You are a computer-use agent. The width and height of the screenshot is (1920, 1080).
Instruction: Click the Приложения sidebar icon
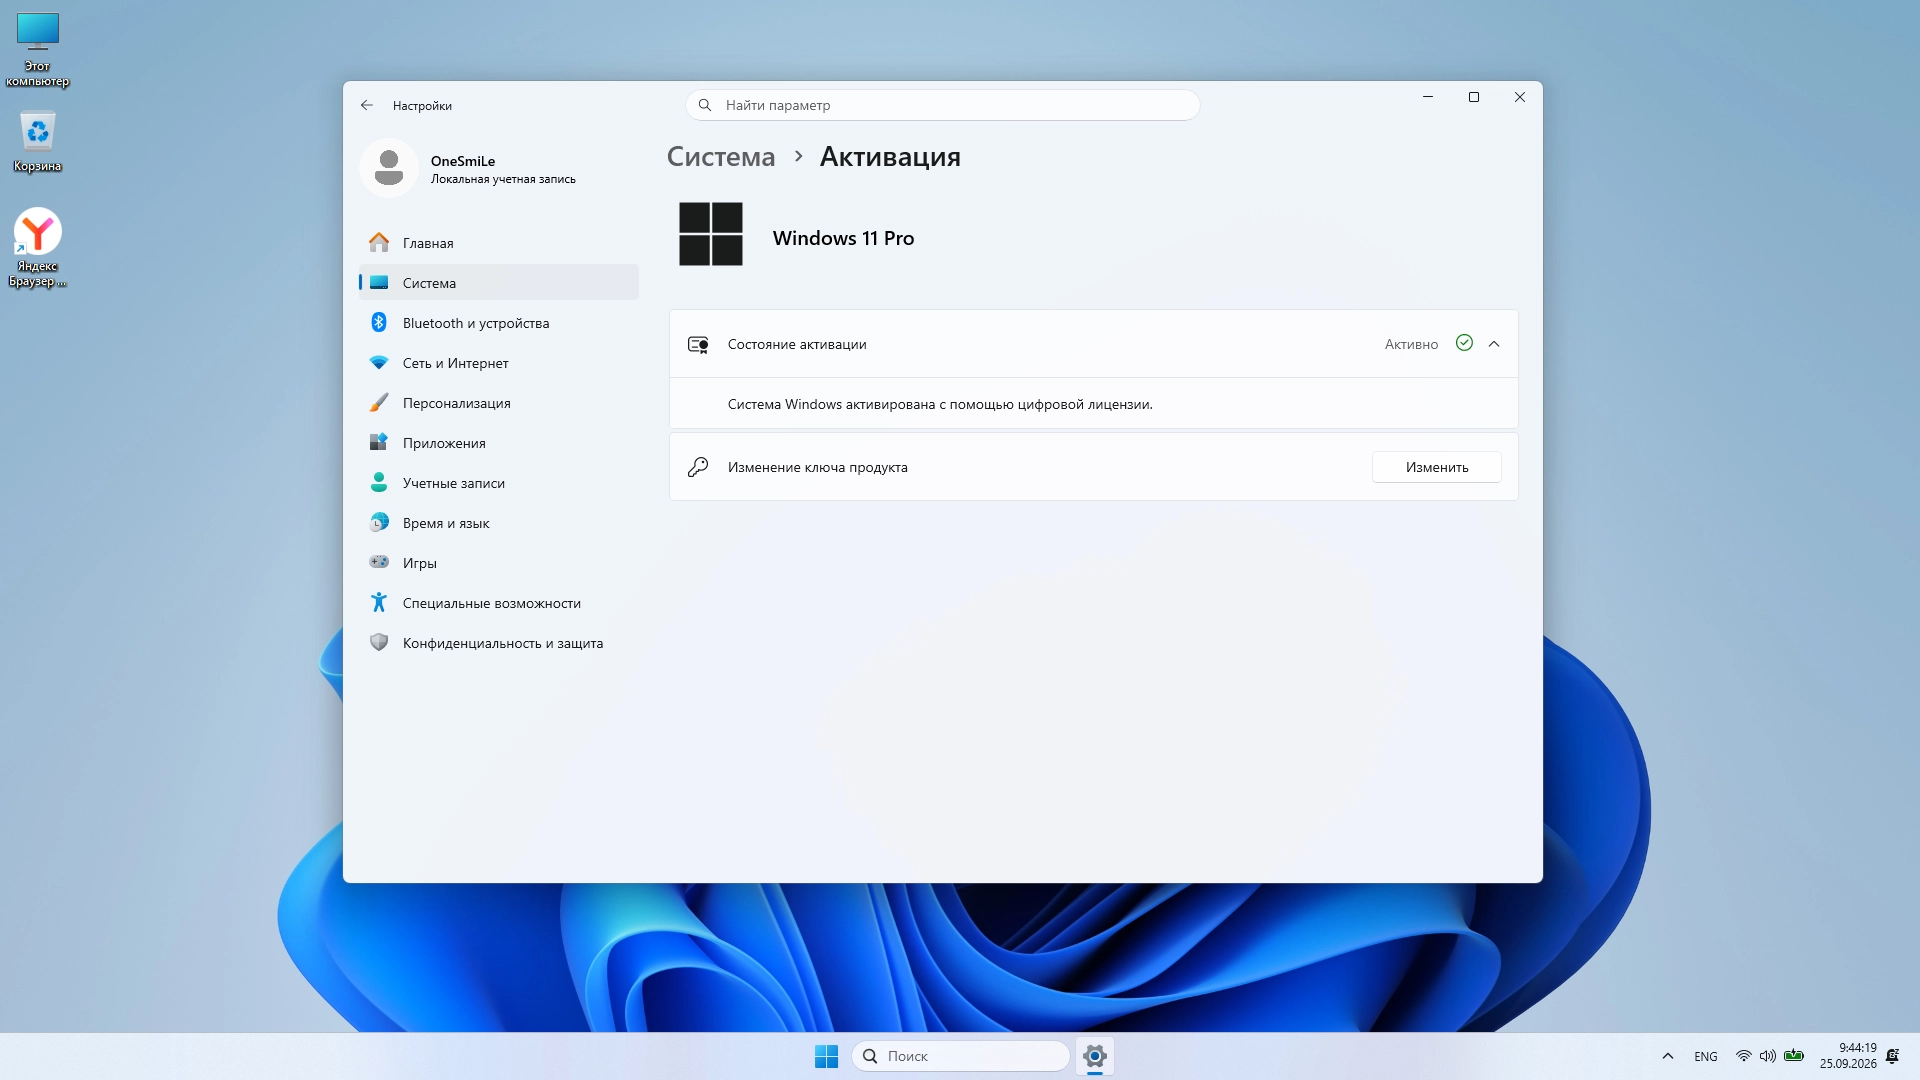tap(379, 442)
